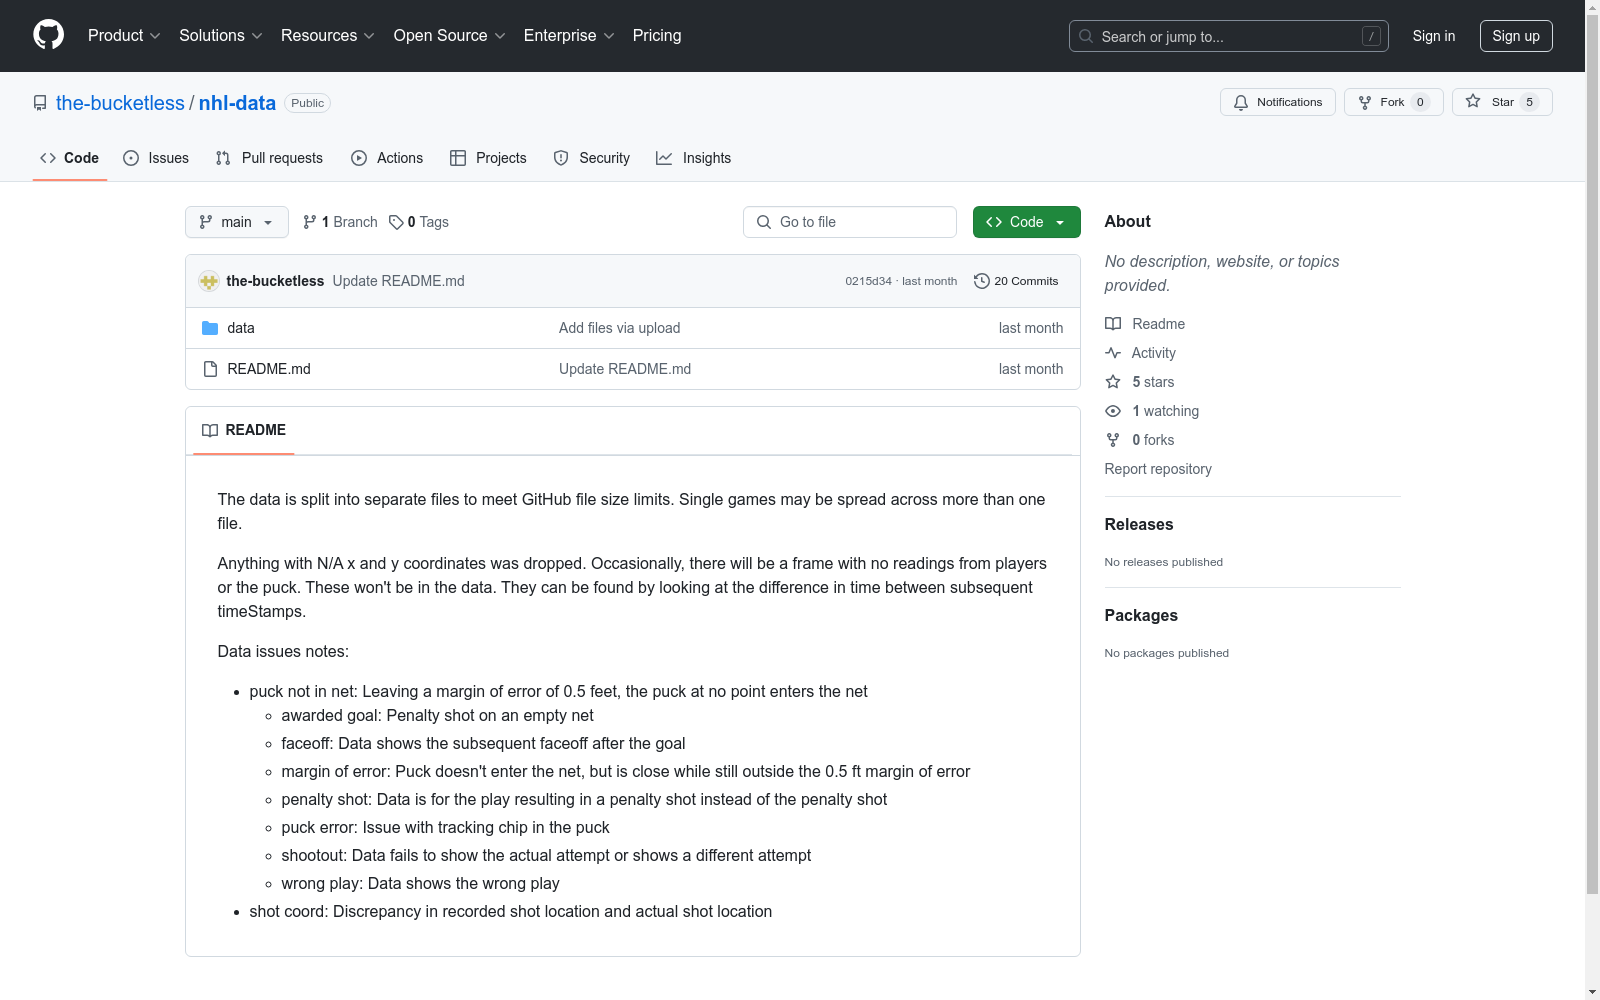1600x1000 pixels.
Task: Click the README.md file icon
Action: (x=210, y=369)
